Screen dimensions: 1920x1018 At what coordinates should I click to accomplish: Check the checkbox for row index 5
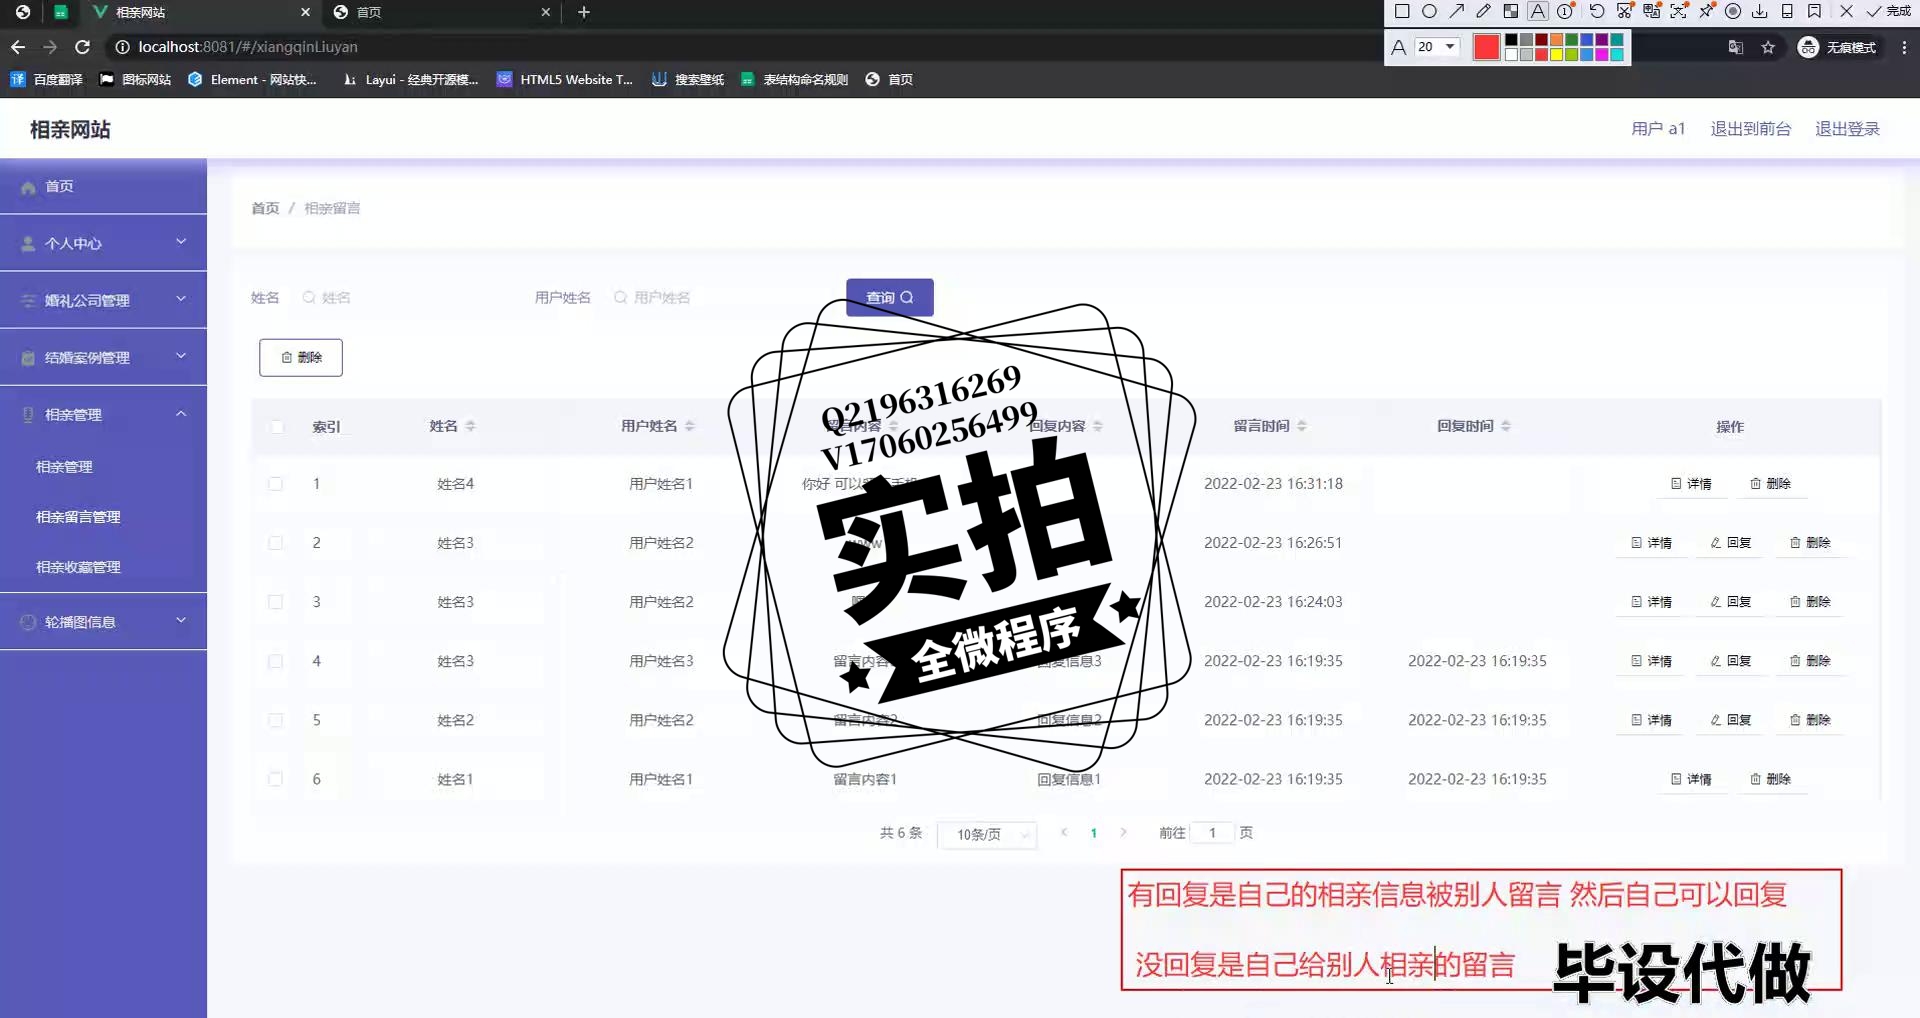pyautogui.click(x=276, y=720)
